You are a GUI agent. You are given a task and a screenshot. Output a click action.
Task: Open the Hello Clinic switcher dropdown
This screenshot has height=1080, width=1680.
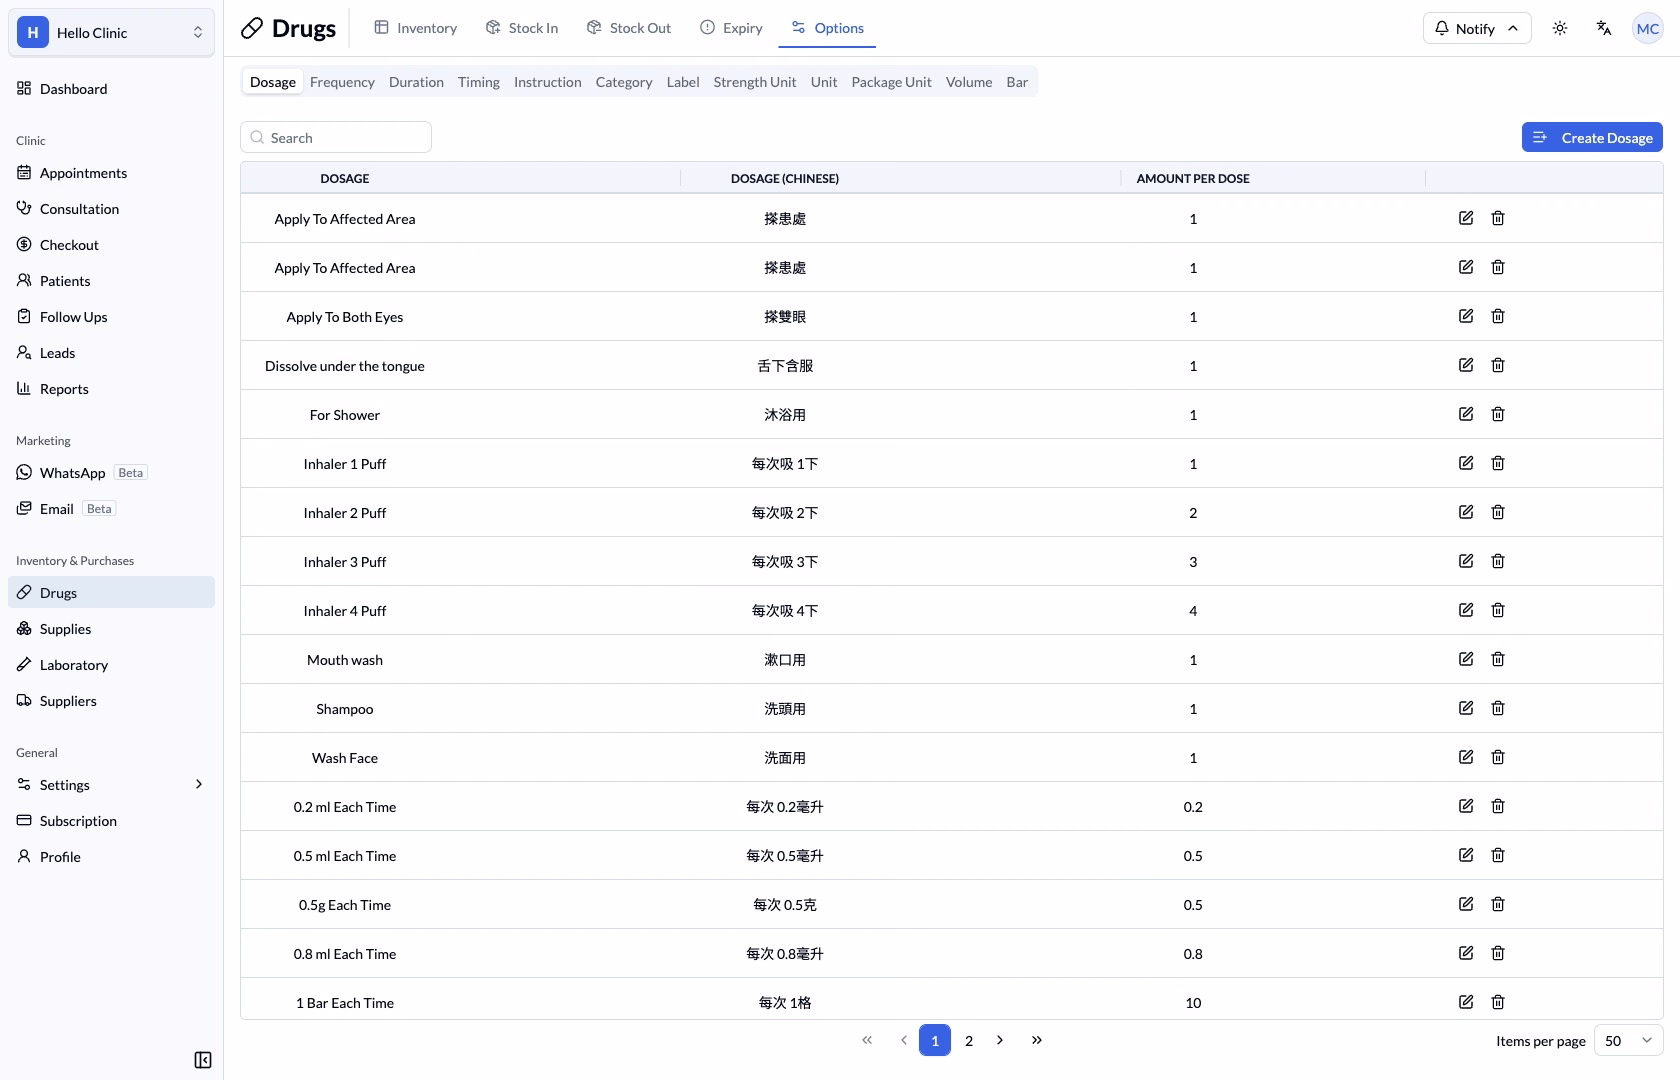[x=111, y=32]
